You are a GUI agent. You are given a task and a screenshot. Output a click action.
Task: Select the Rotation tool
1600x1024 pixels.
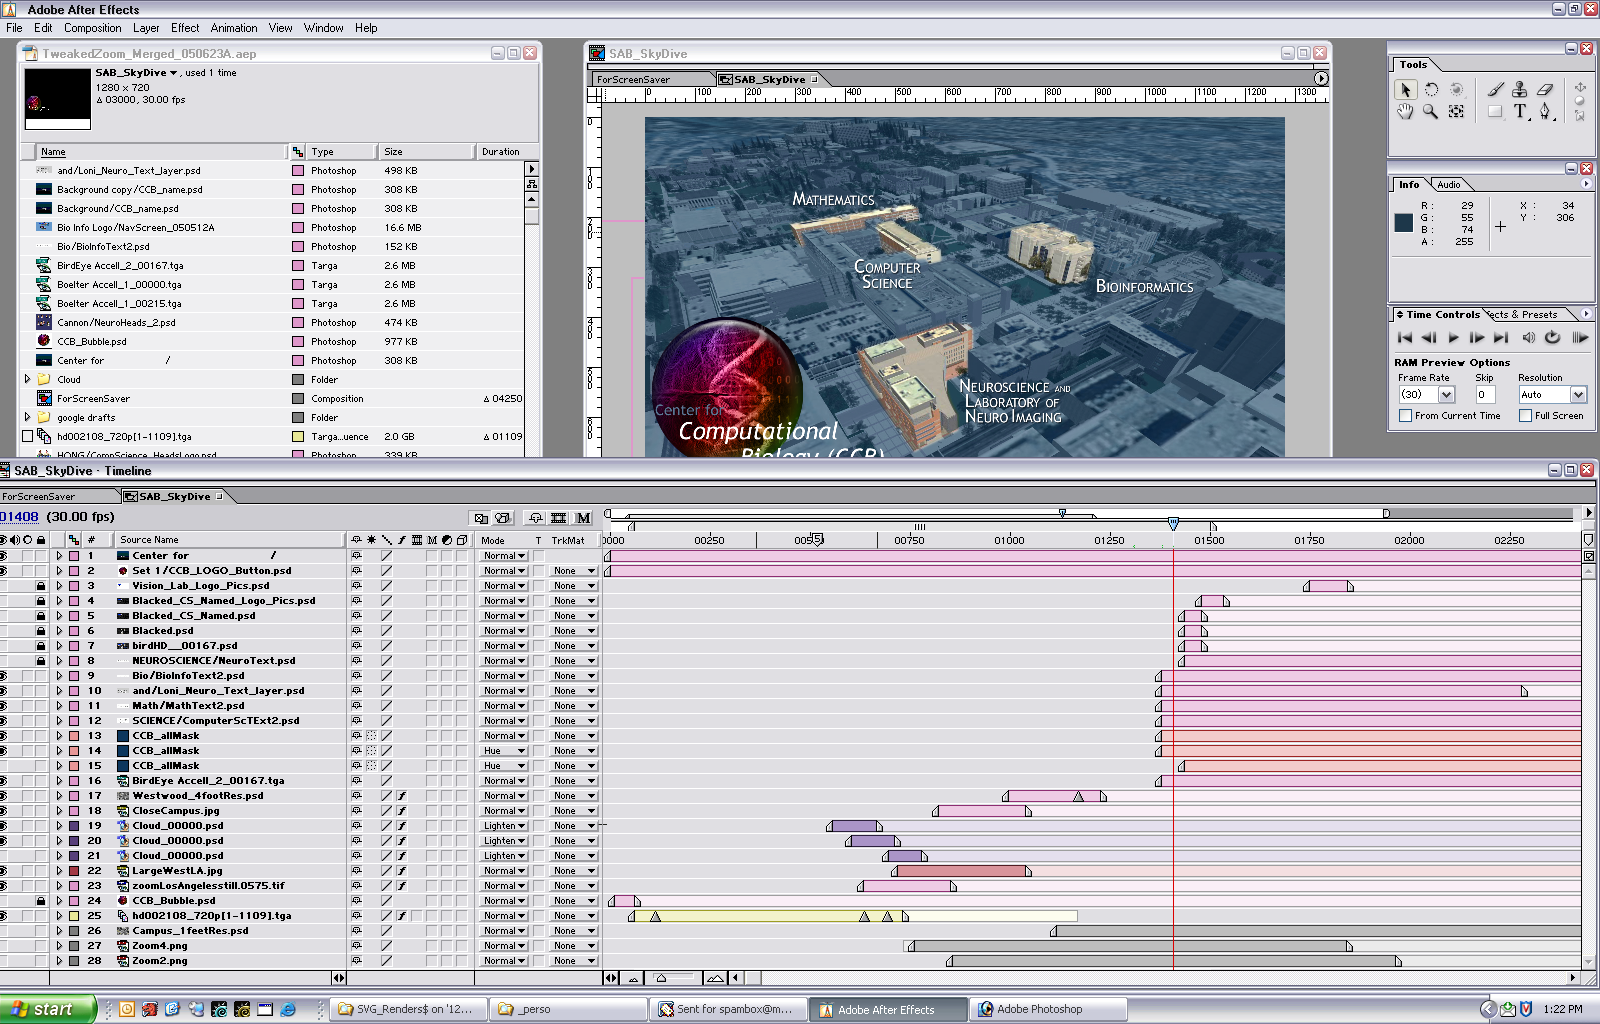pyautogui.click(x=1431, y=89)
